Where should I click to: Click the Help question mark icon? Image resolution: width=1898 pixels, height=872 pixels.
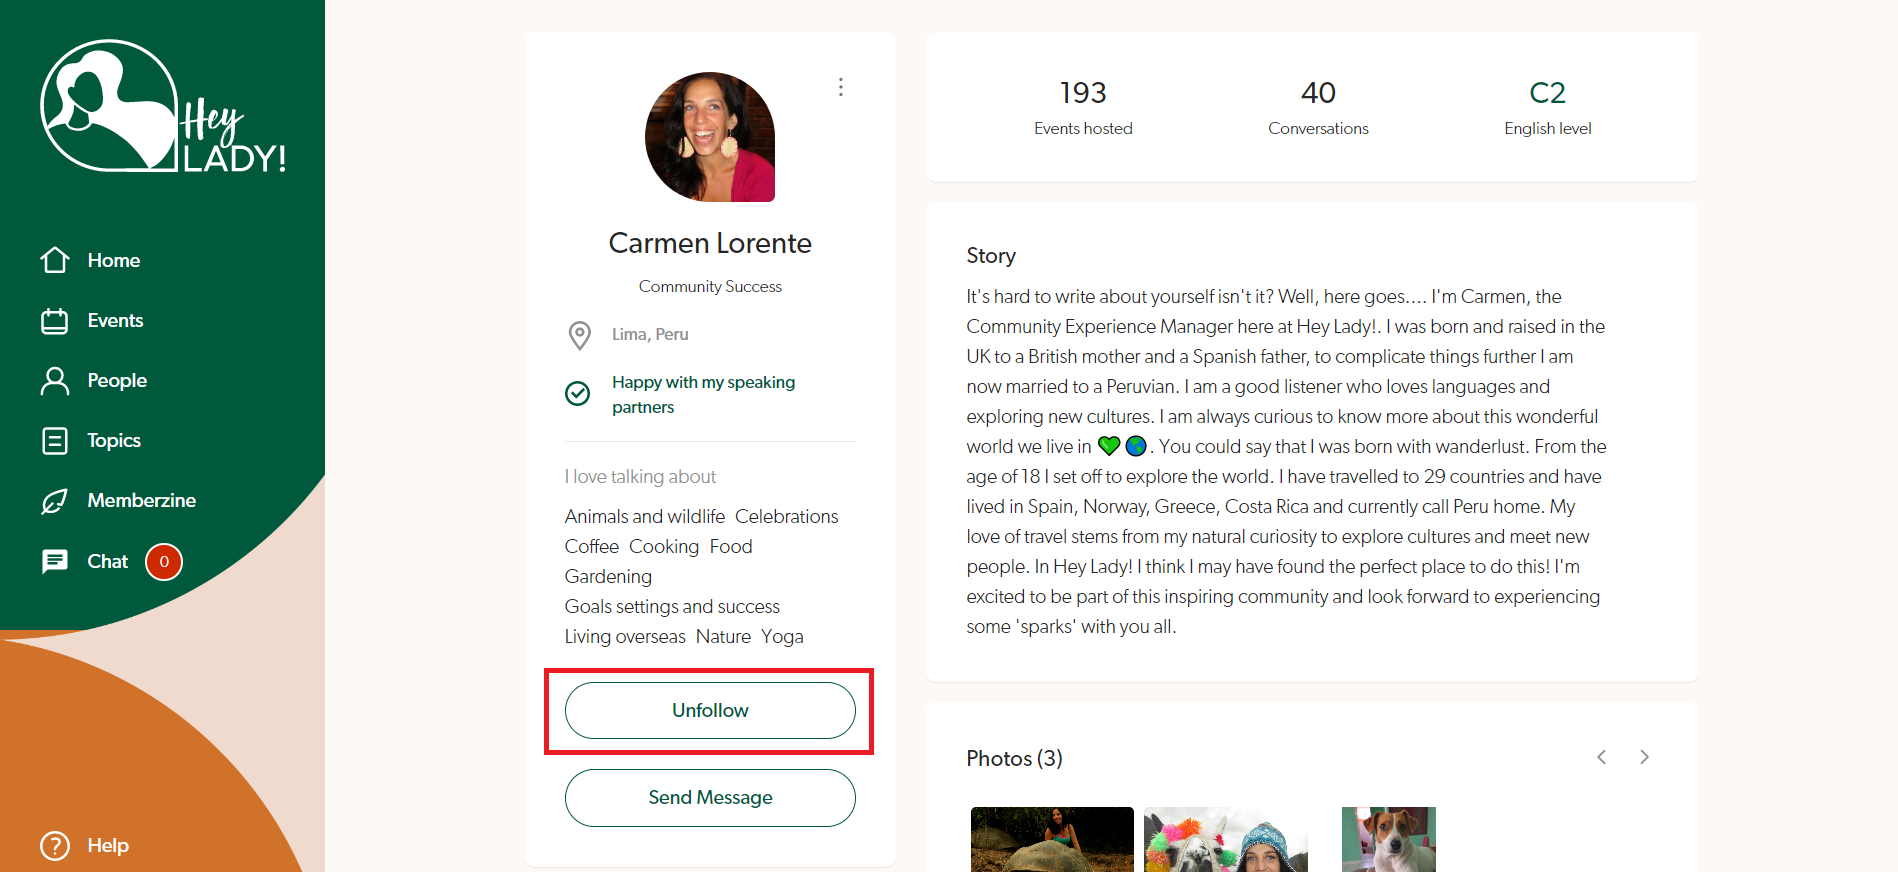click(55, 846)
